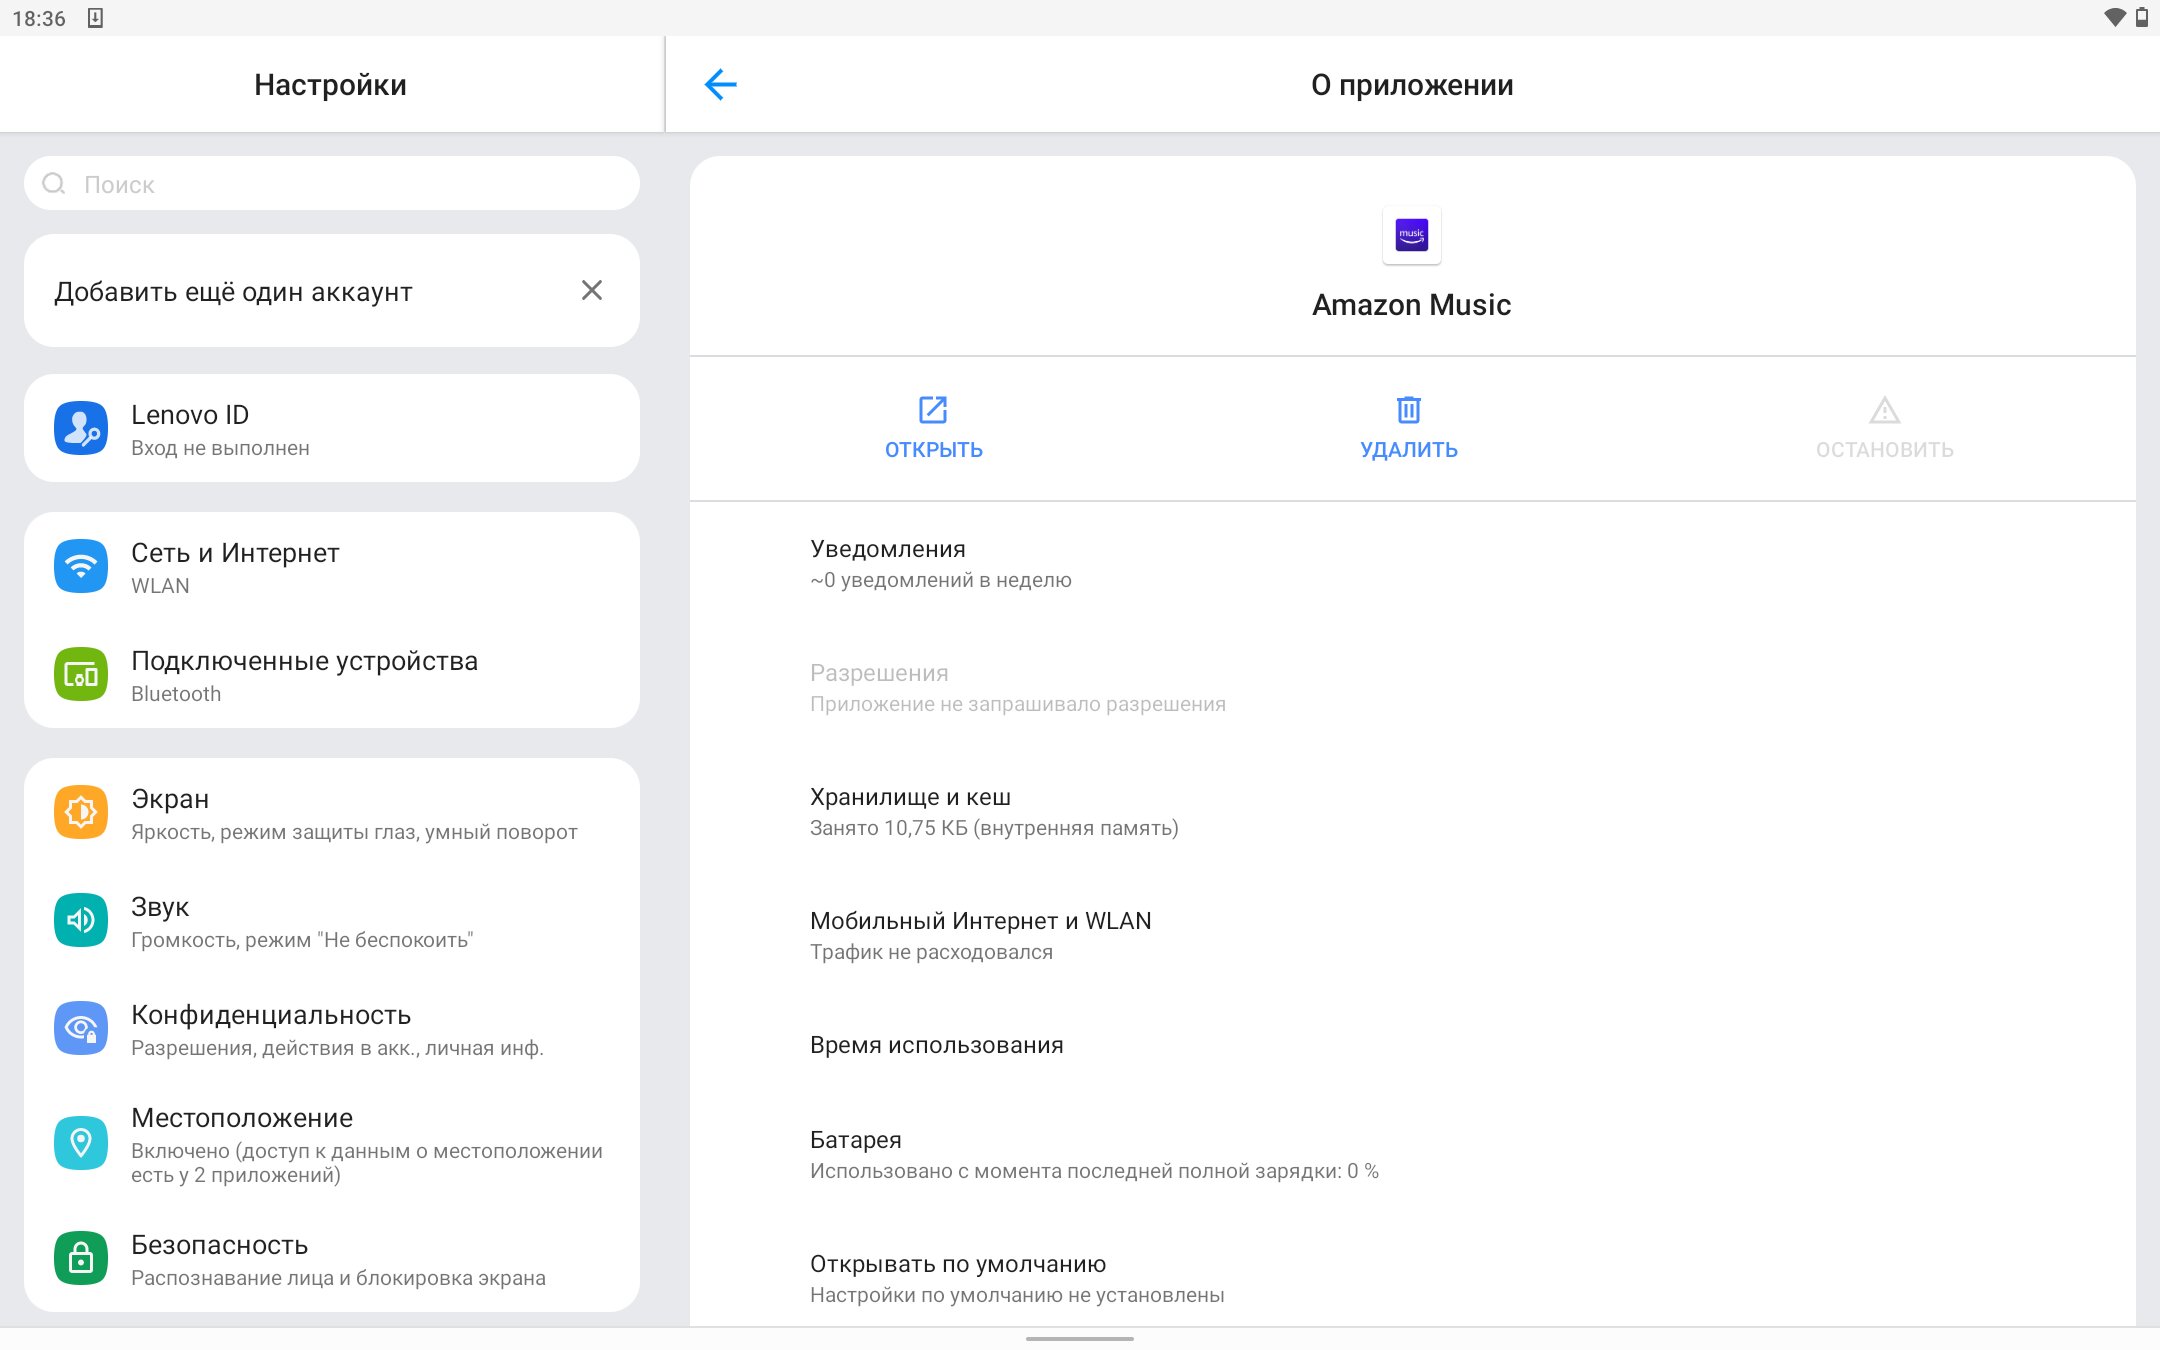Open the Wi-Fi network settings icon
This screenshot has width=2160, height=1350.
coord(81,567)
